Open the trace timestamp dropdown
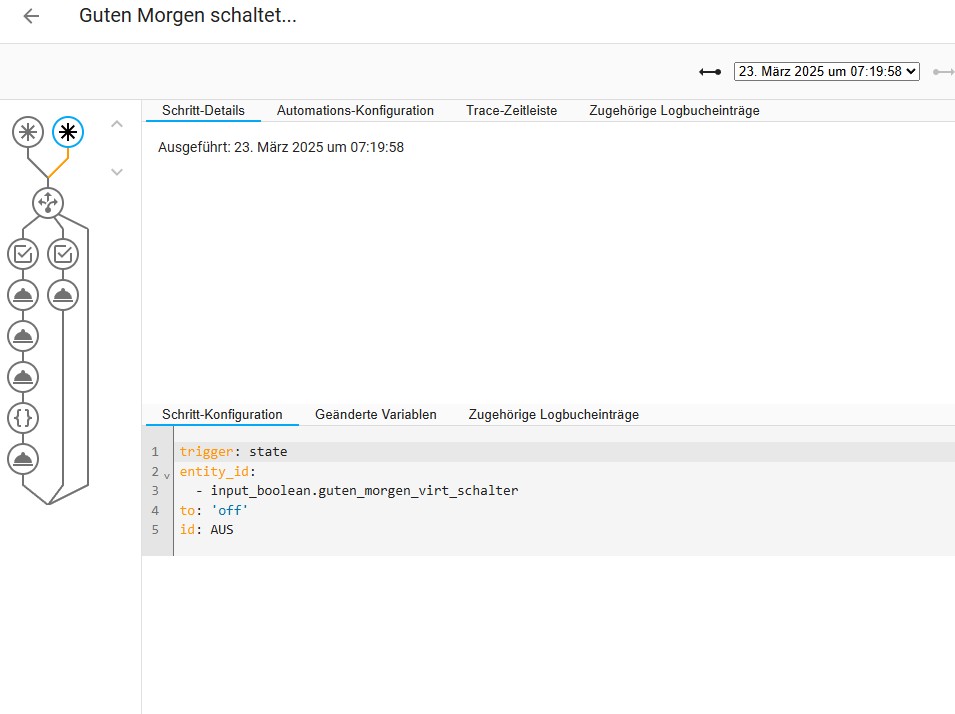 click(x=826, y=72)
